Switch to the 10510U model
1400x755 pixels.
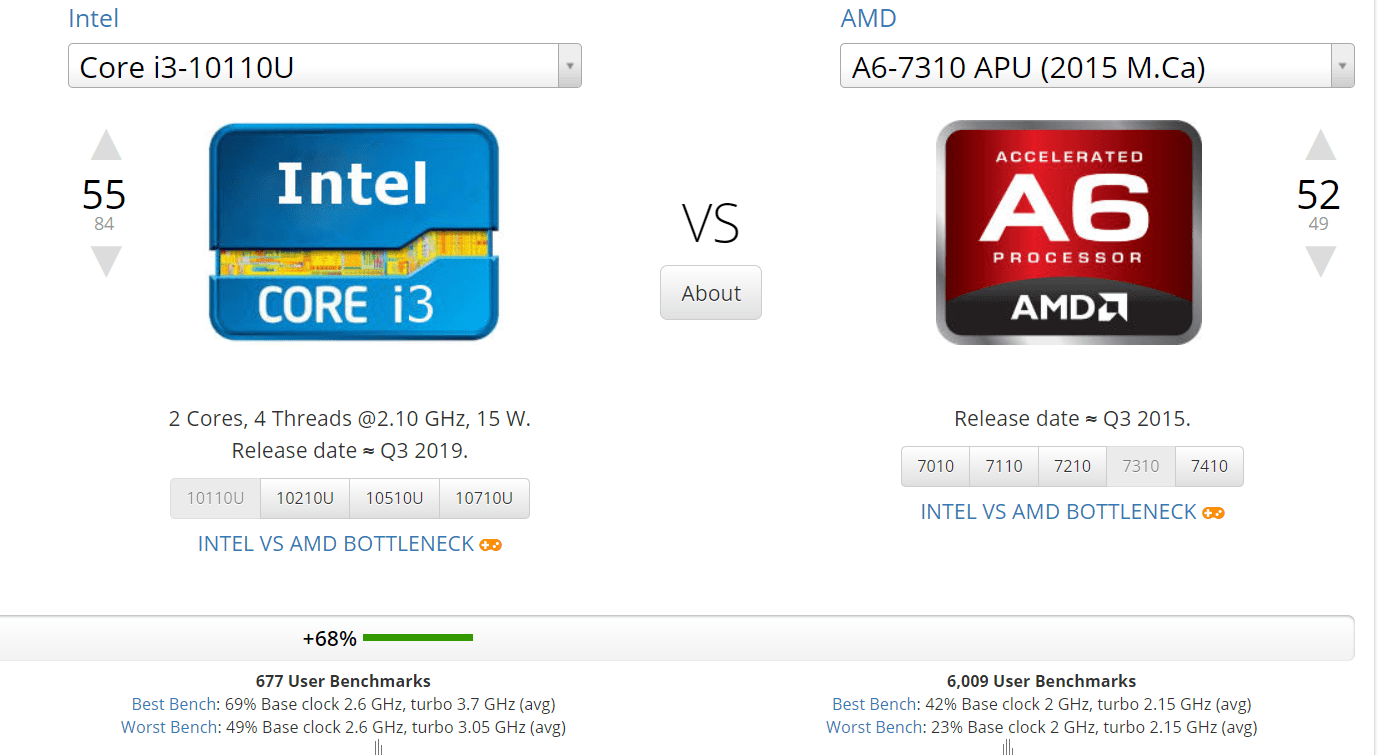tap(394, 498)
